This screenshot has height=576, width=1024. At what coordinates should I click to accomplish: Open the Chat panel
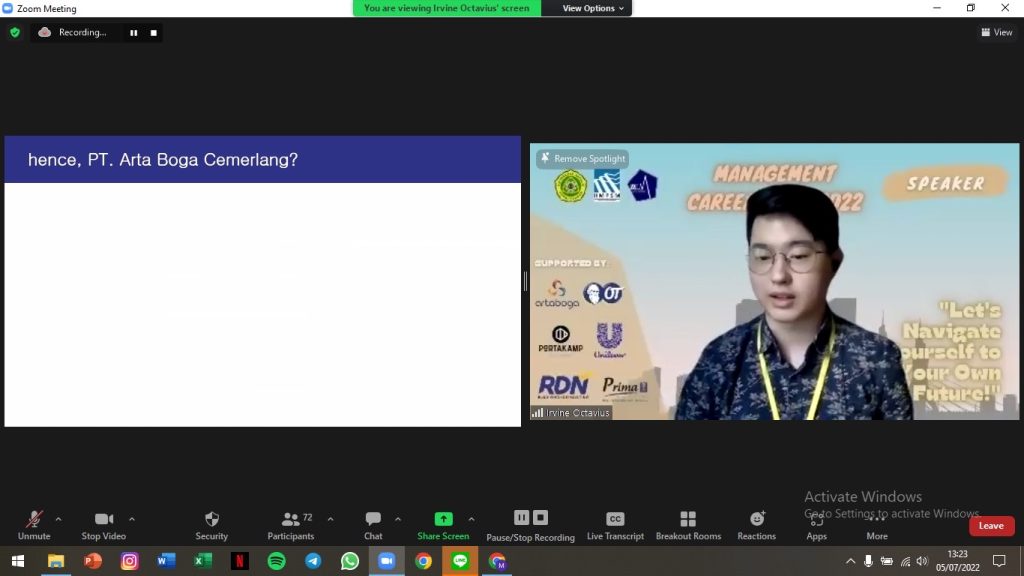click(373, 520)
